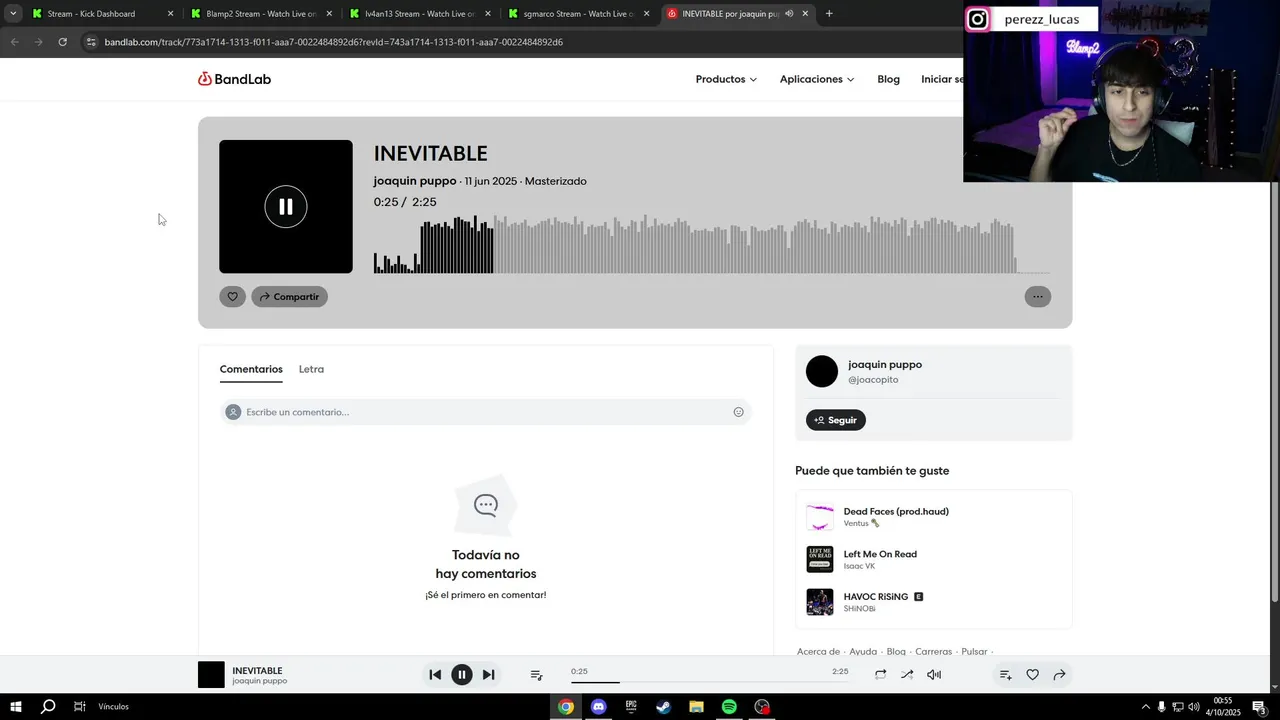Pause playback in the bottom player bar

pos(461,675)
